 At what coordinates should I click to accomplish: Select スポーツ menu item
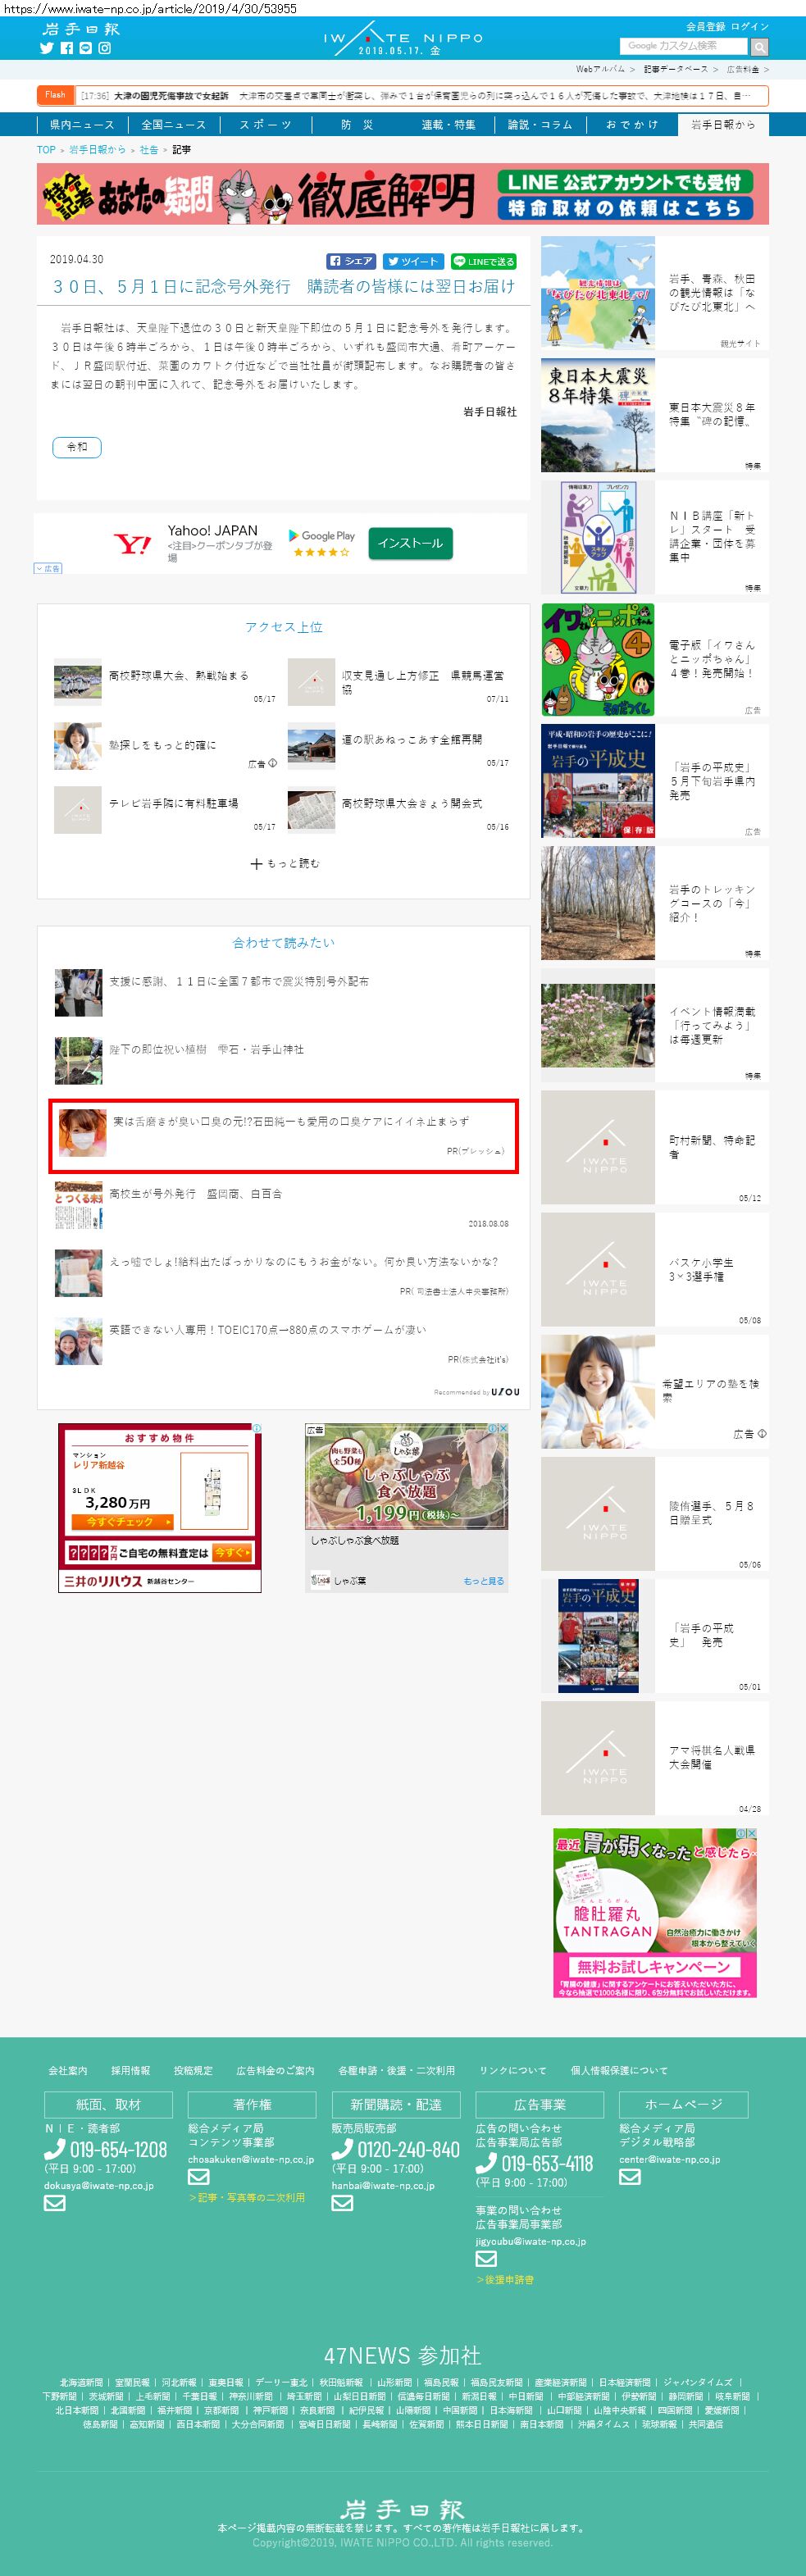pyautogui.click(x=265, y=125)
